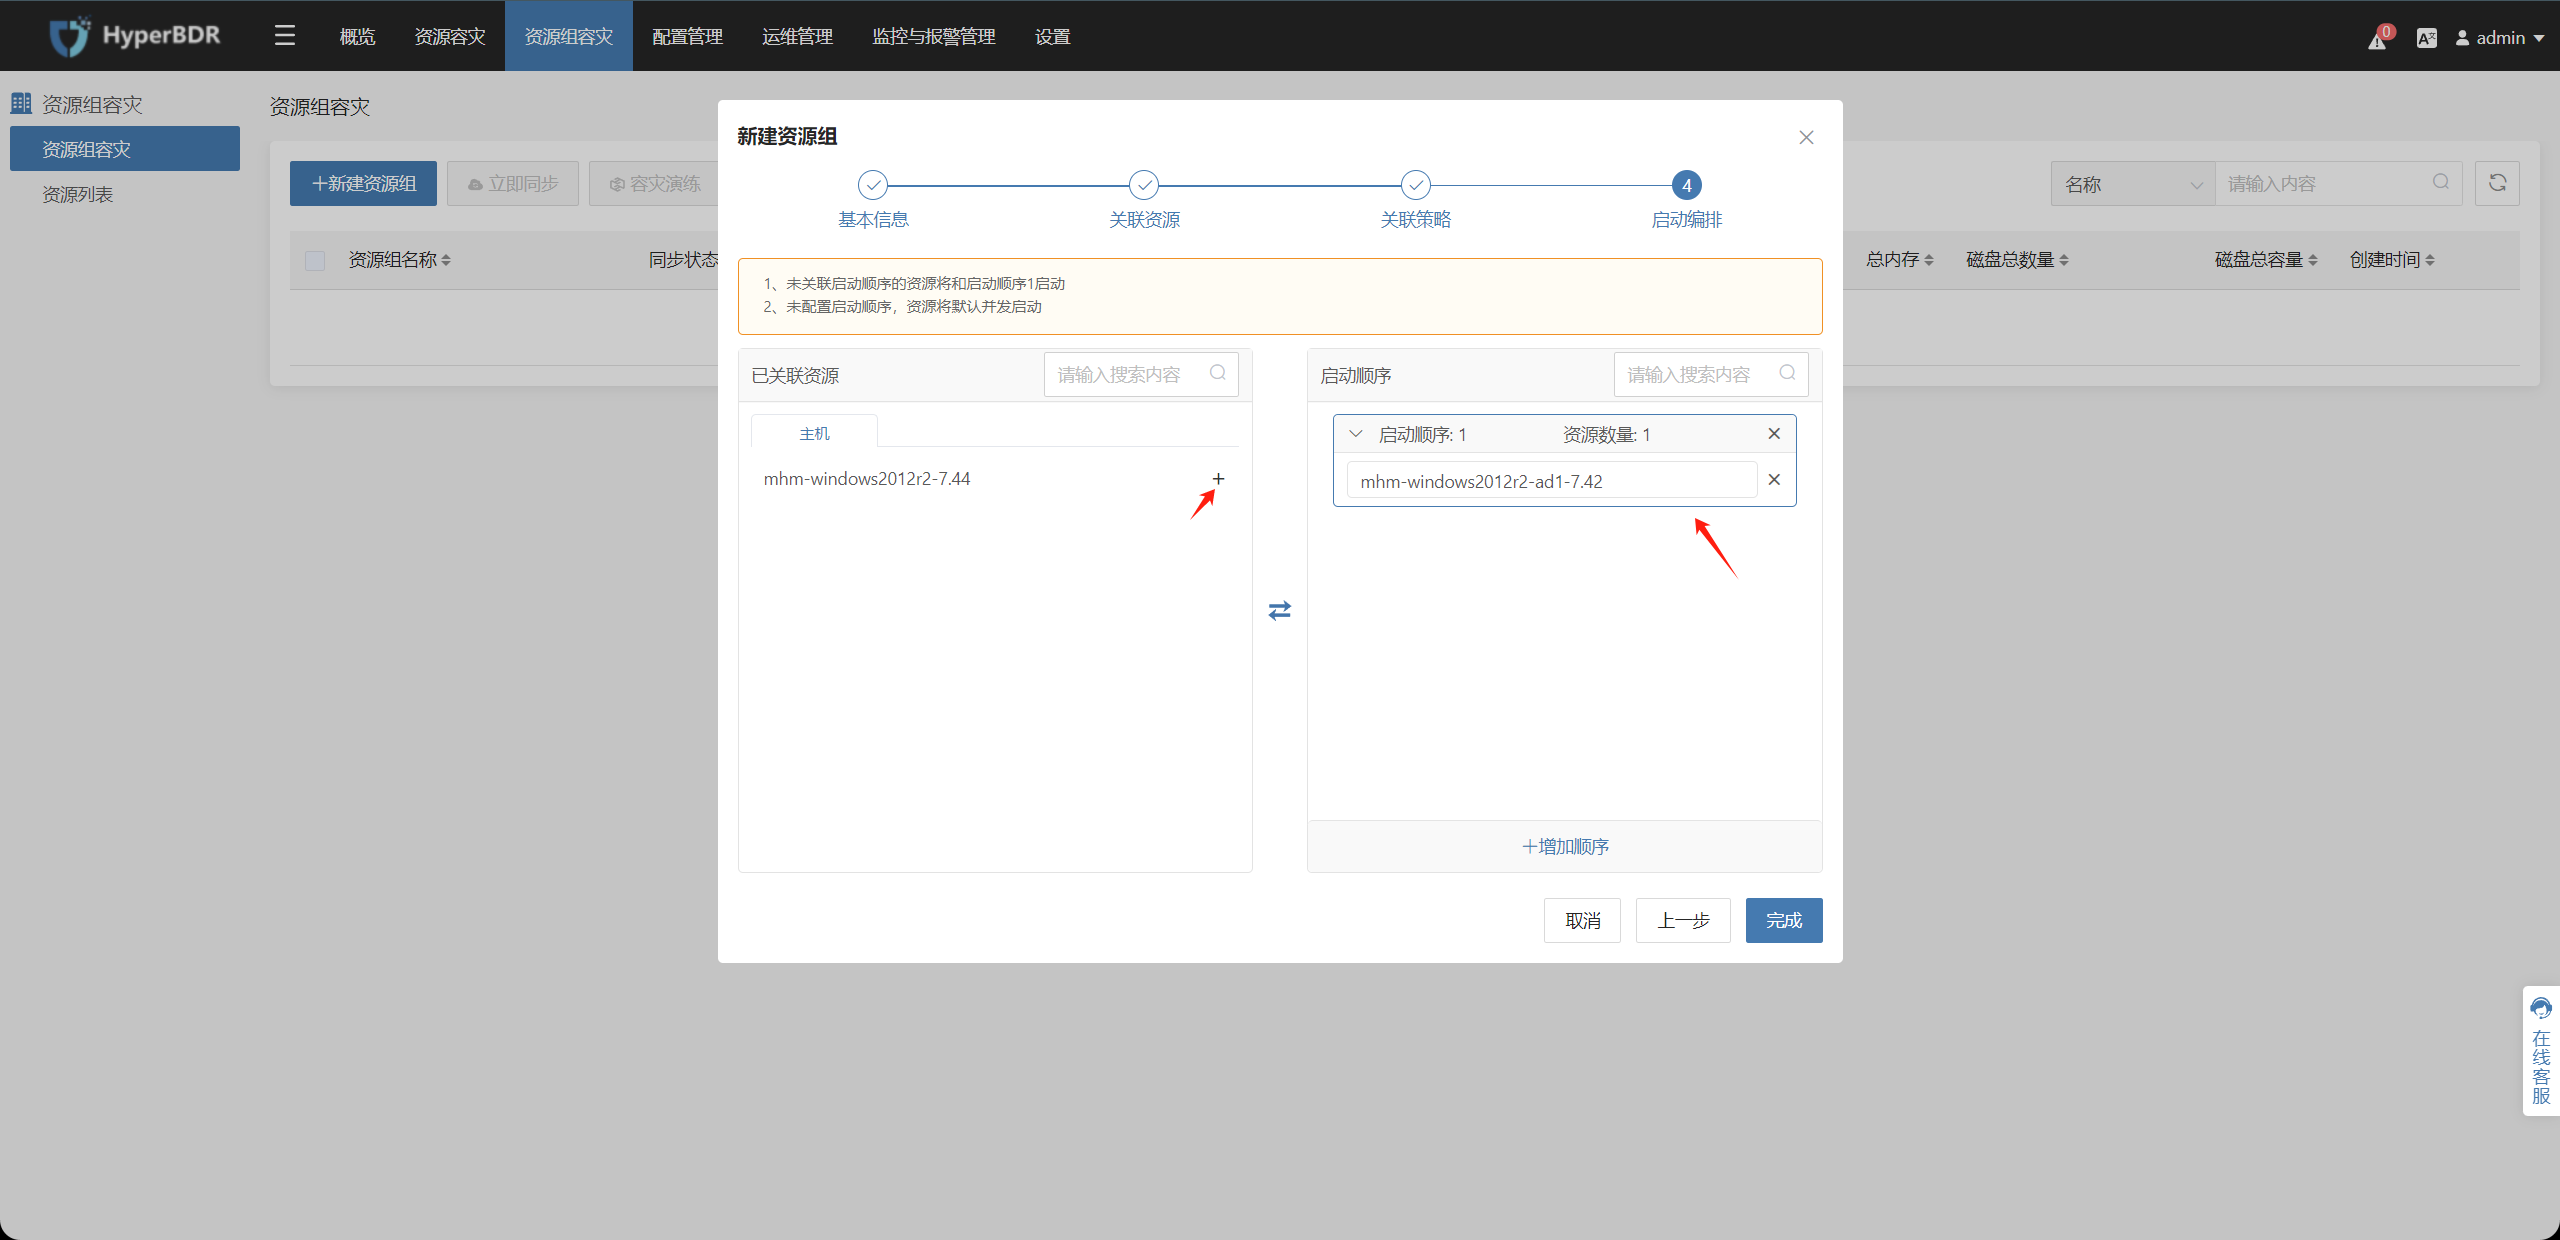The image size is (2560, 1240).
Task: Open the 运维管理 menu
Action: point(797,37)
